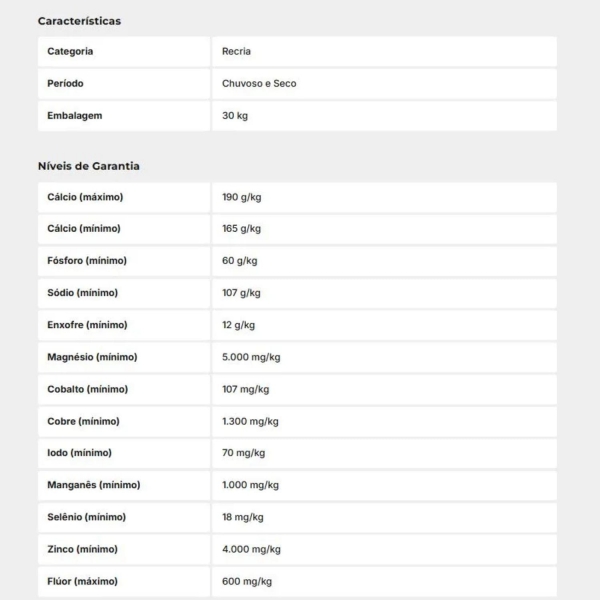This screenshot has height=600, width=600.
Task: Select the Fósforo (mínimo) row label
Action: coord(86,261)
